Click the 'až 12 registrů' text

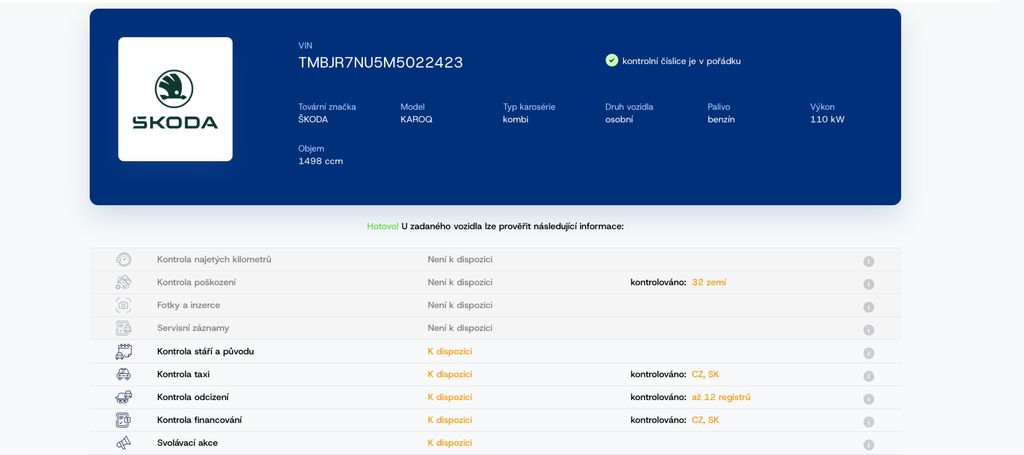721,397
